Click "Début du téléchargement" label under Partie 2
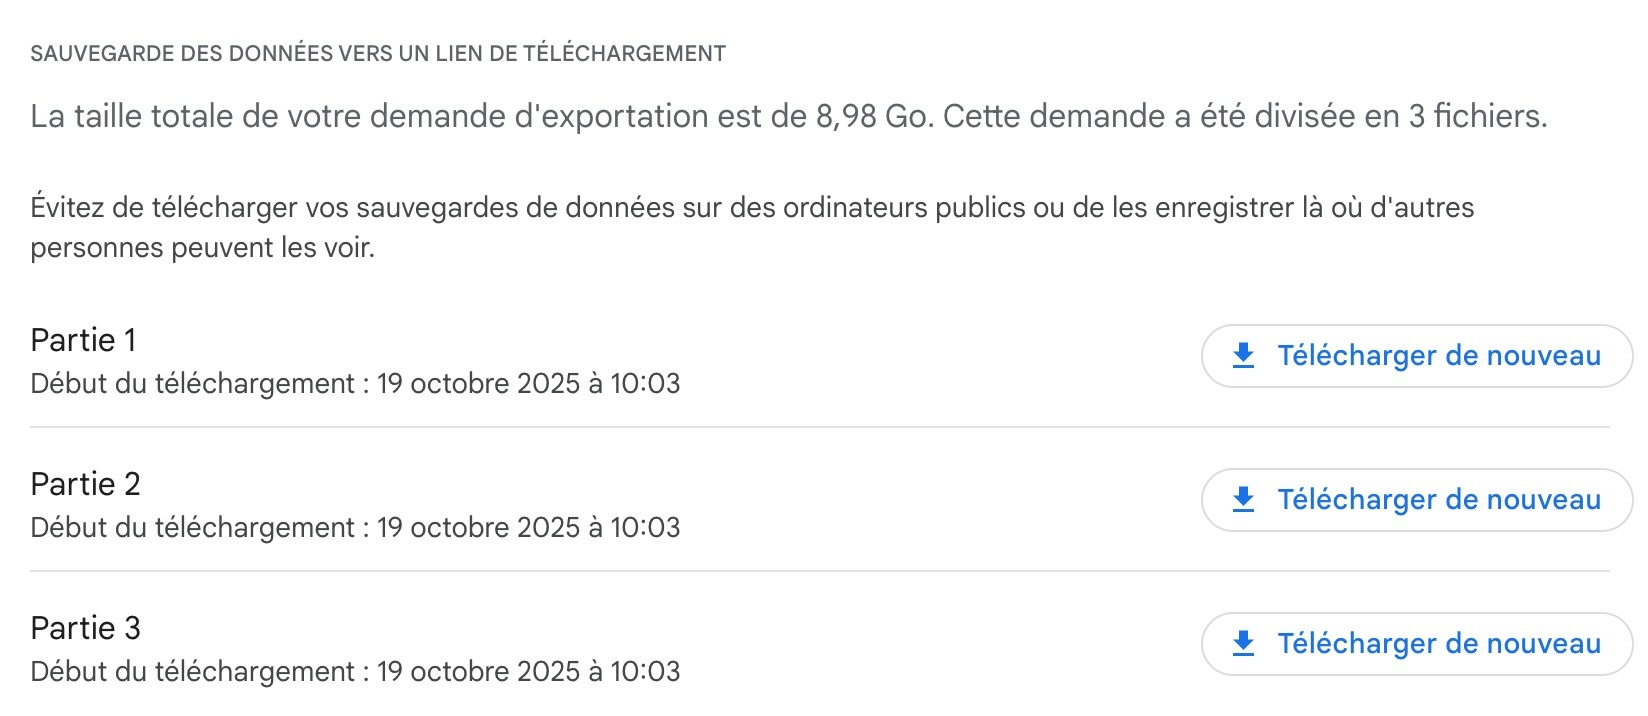The height and width of the screenshot is (716, 1648). tap(192, 528)
